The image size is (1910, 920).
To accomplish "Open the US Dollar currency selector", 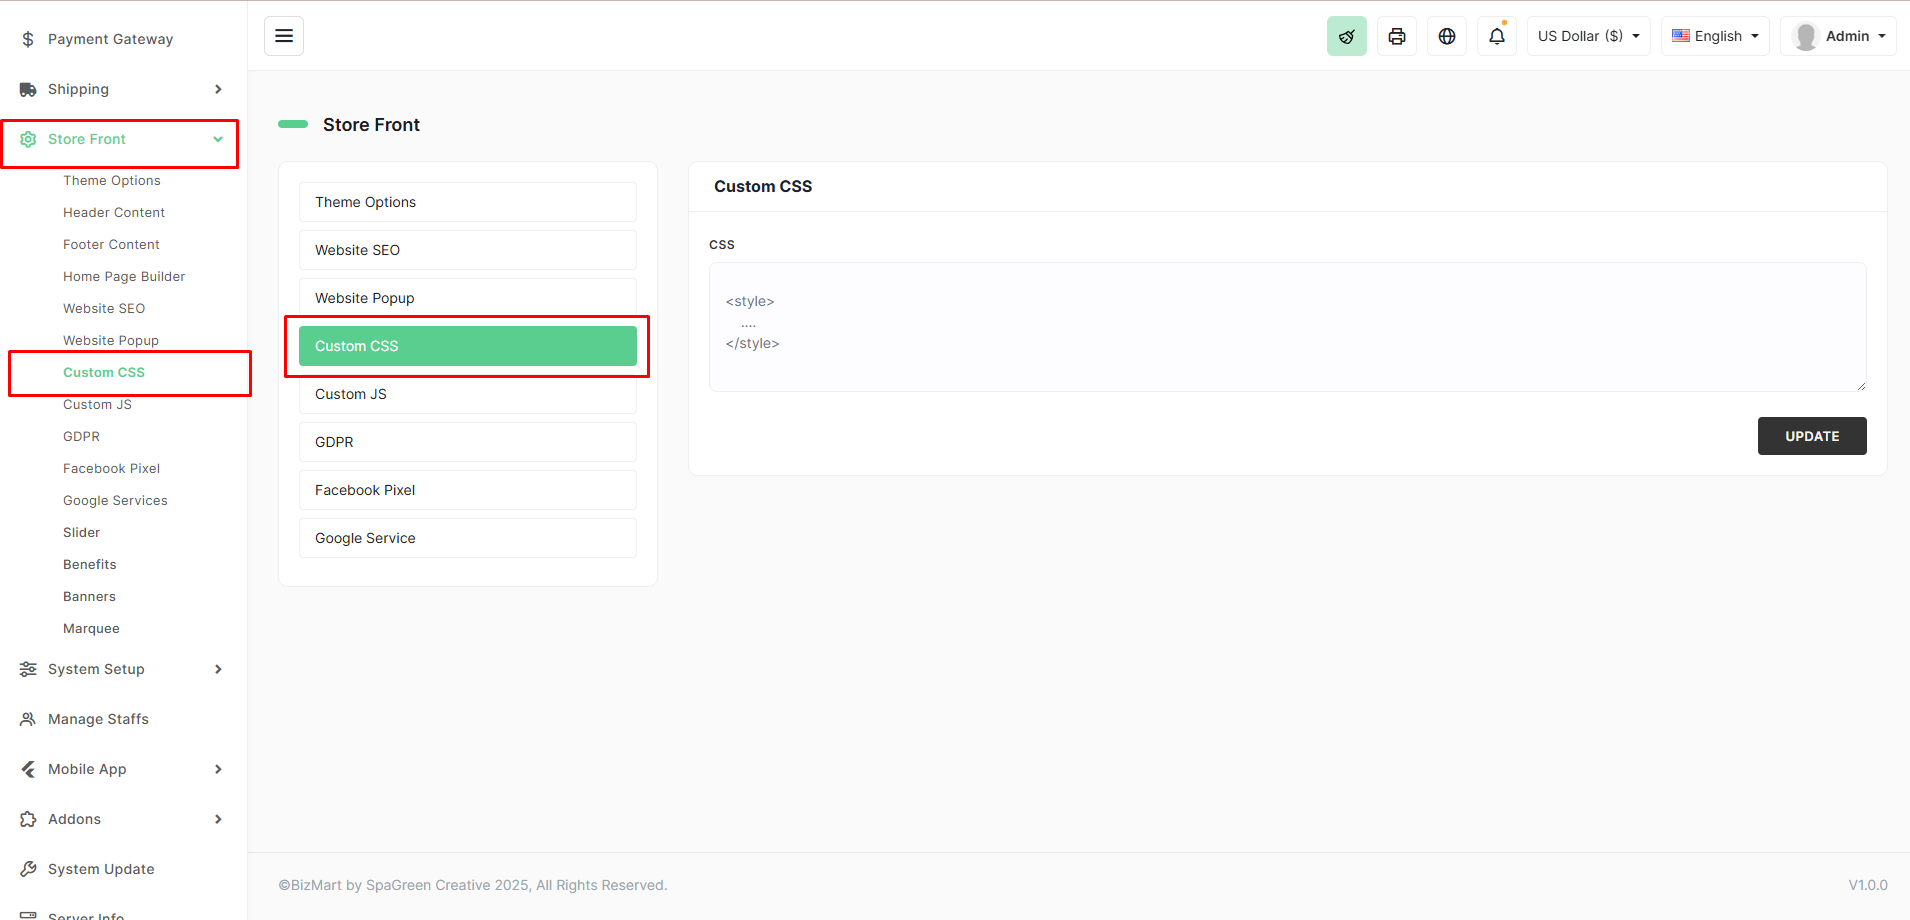I will pos(1587,35).
